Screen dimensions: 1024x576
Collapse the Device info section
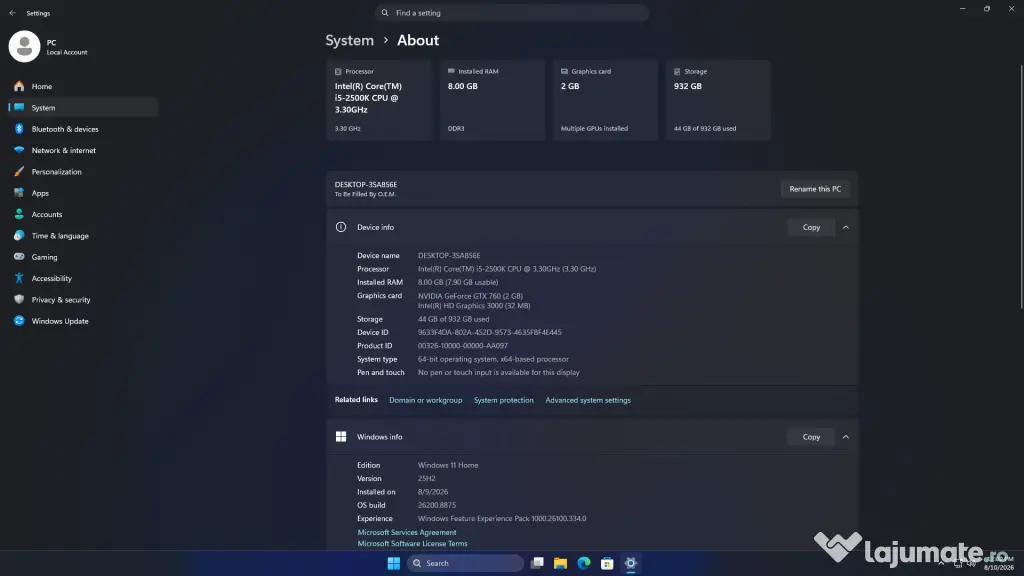tap(846, 227)
